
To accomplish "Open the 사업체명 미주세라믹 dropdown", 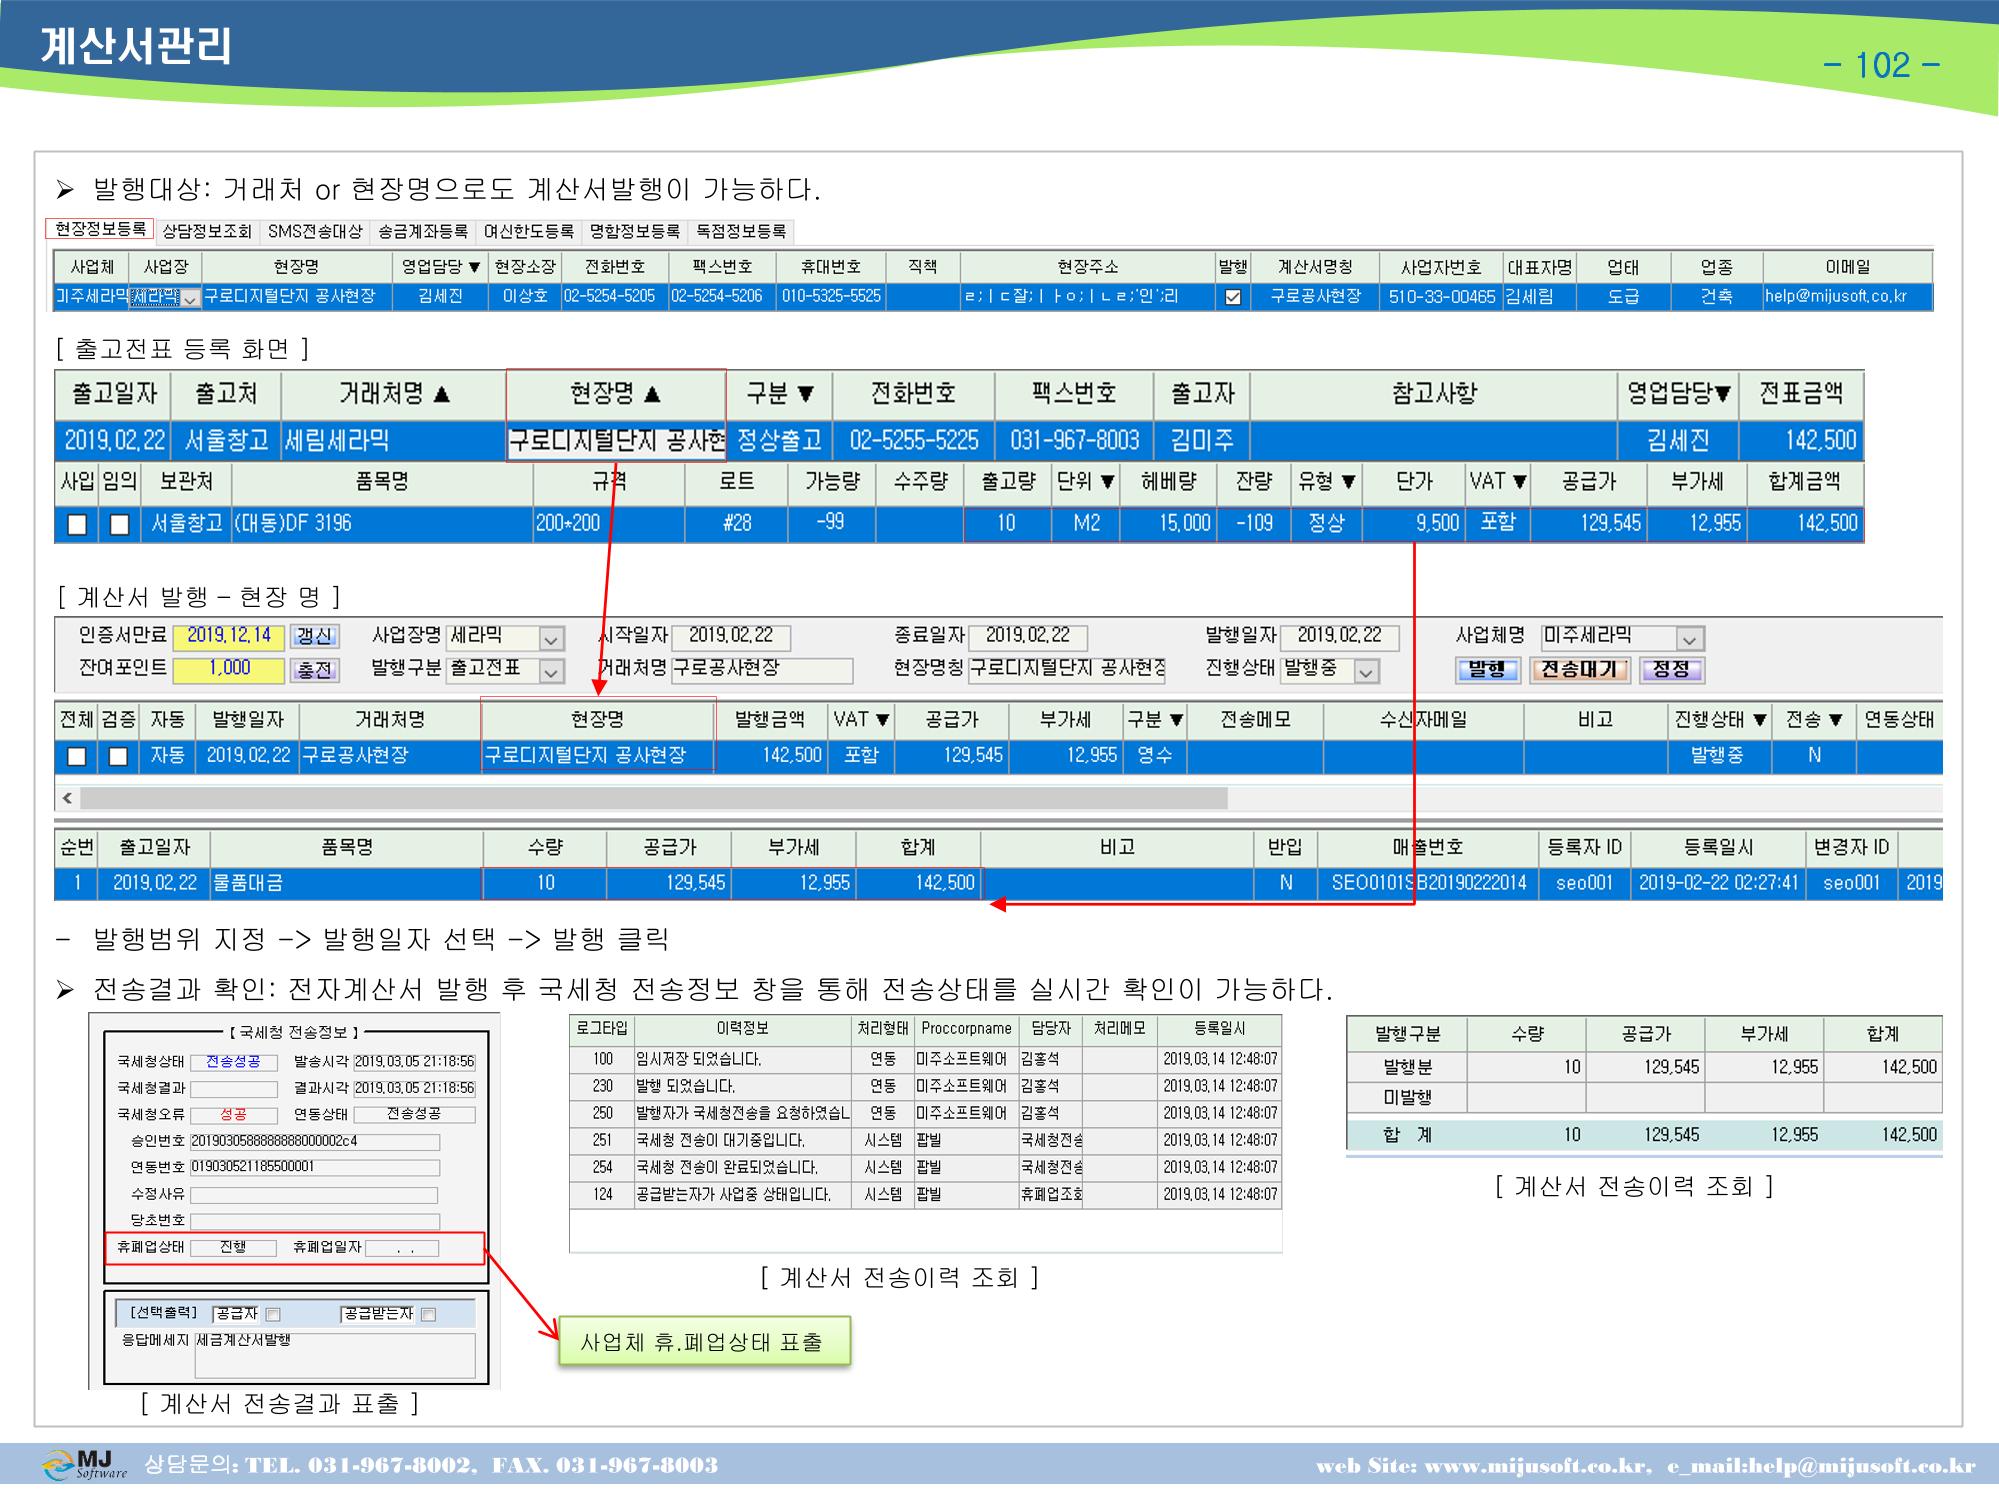I will click(1689, 638).
